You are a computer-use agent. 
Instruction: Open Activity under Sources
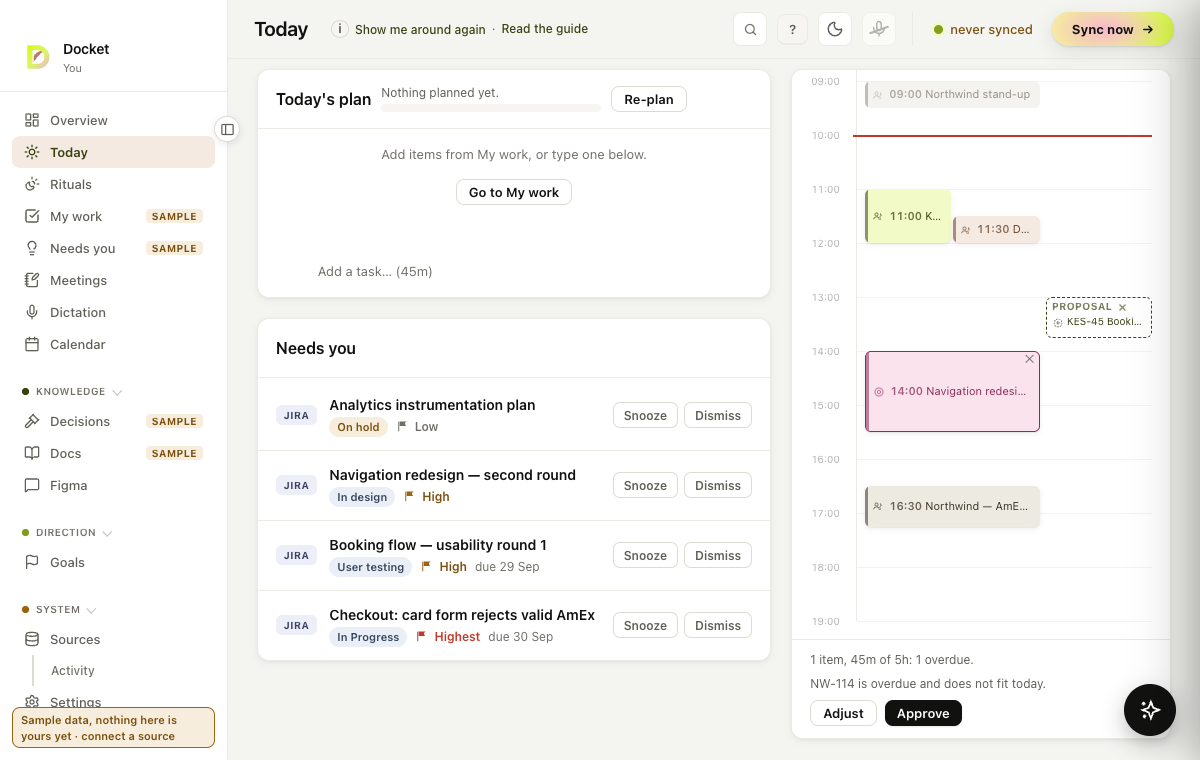(x=73, y=671)
